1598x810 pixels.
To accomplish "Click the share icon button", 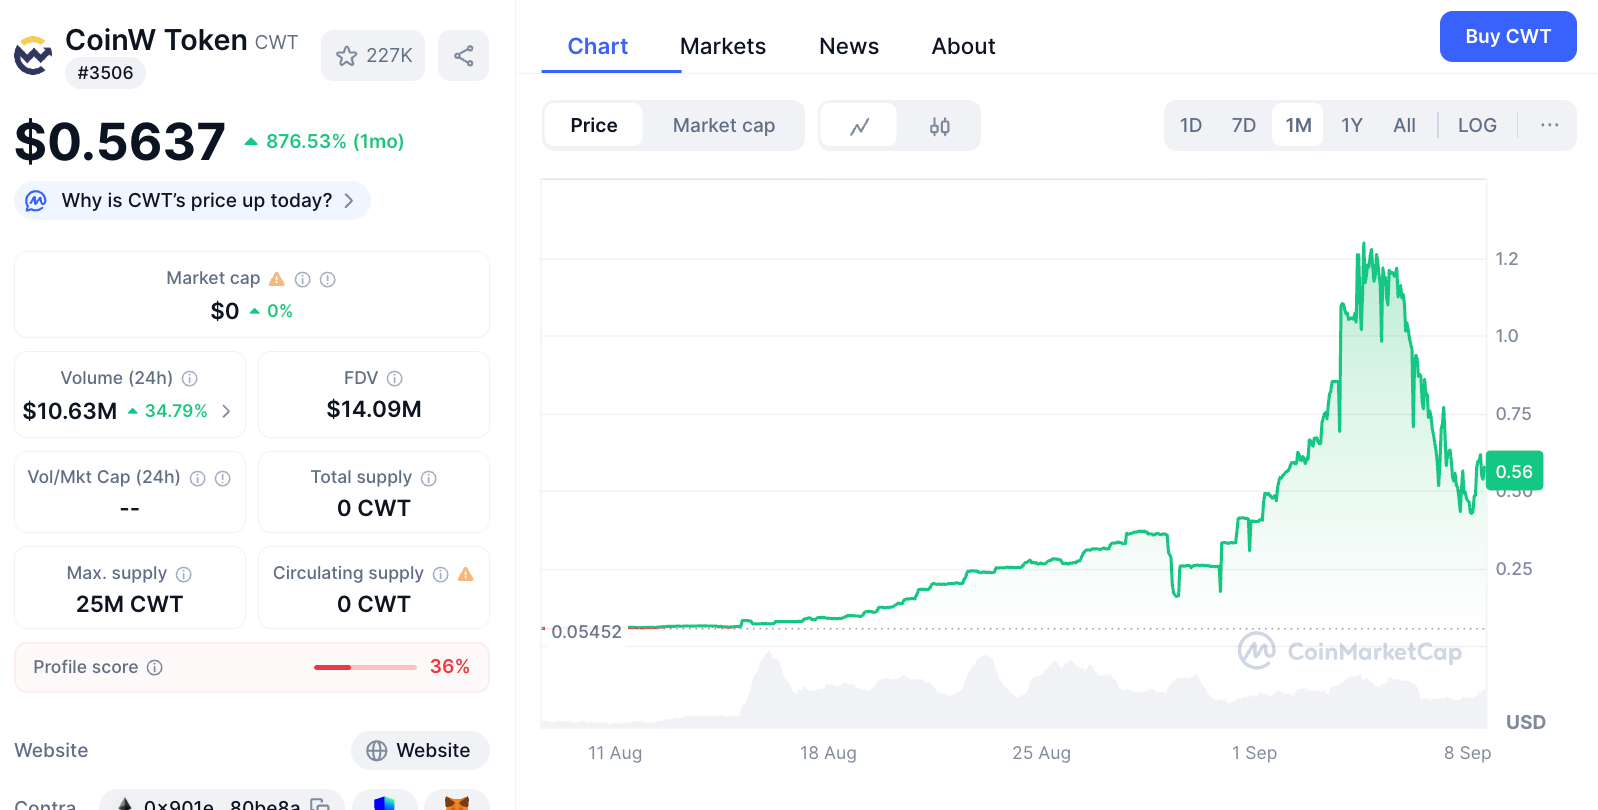I will point(463,56).
